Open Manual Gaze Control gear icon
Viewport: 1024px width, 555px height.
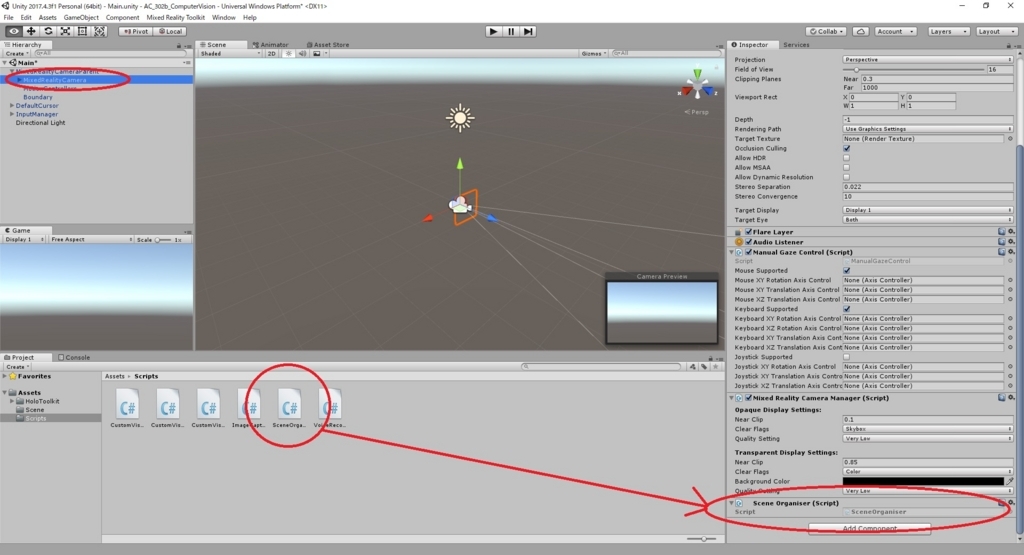click(1011, 252)
